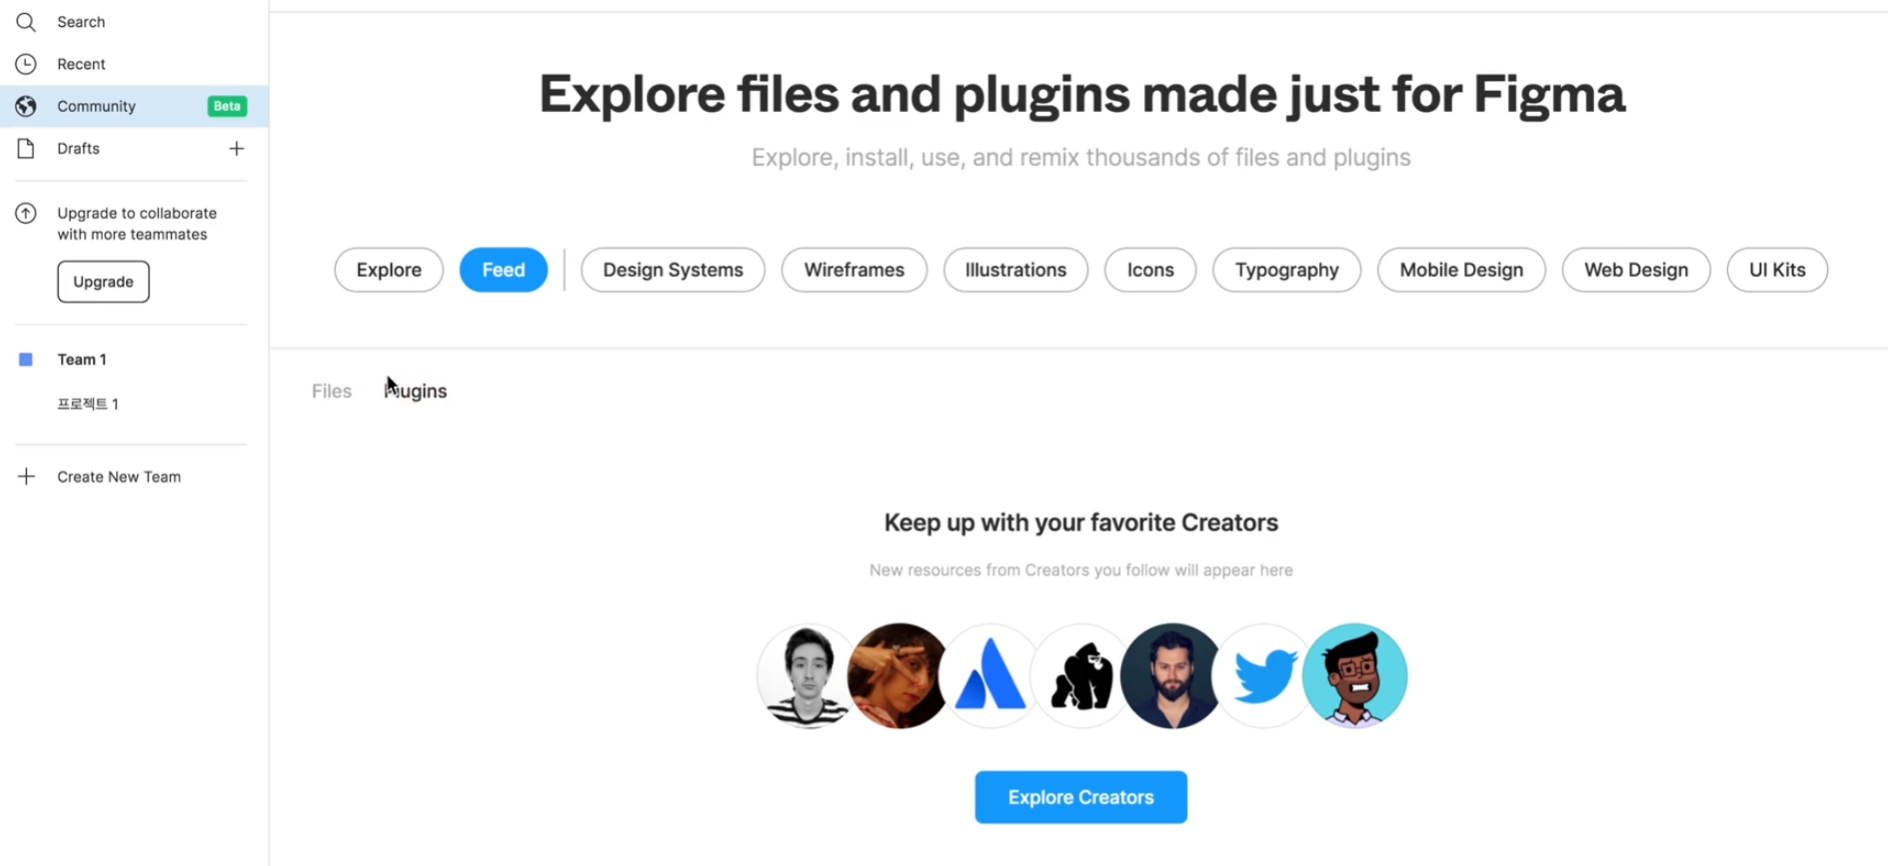Open the Search item in sidebar
Screen dimensions: 1888x866
click(x=134, y=22)
